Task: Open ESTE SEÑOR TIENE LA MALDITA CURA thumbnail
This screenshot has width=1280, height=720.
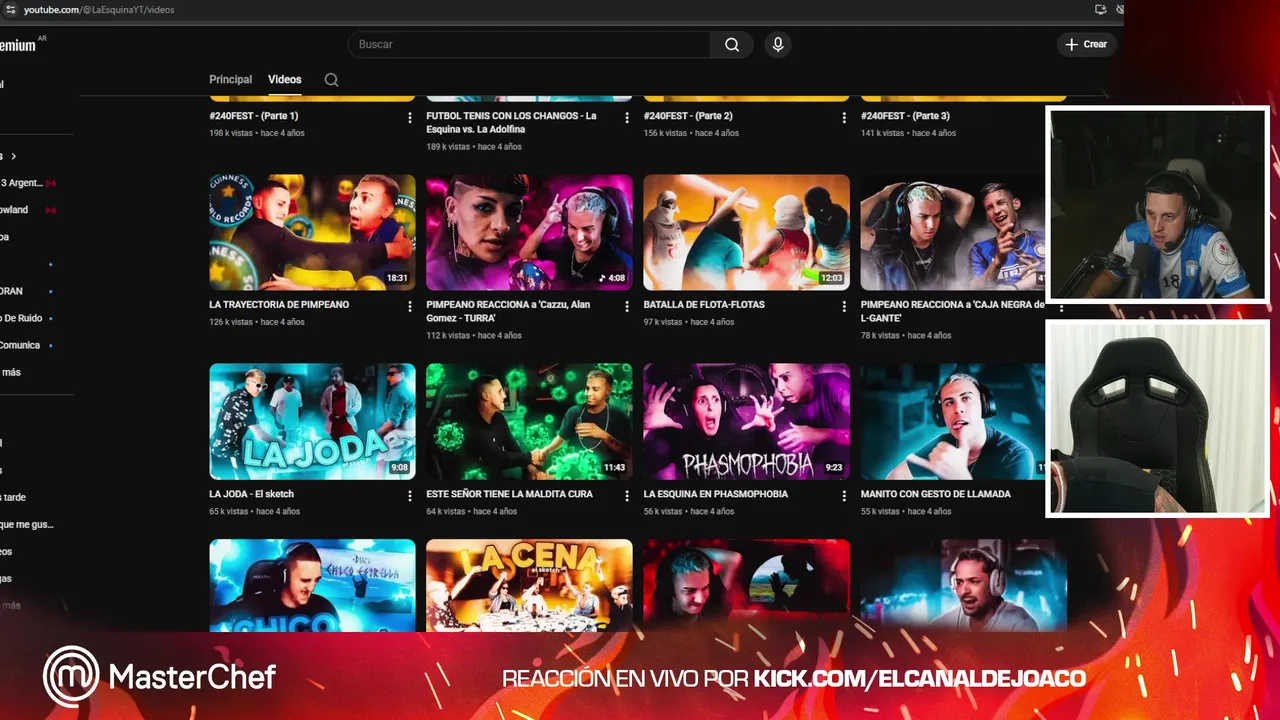Action: click(529, 422)
